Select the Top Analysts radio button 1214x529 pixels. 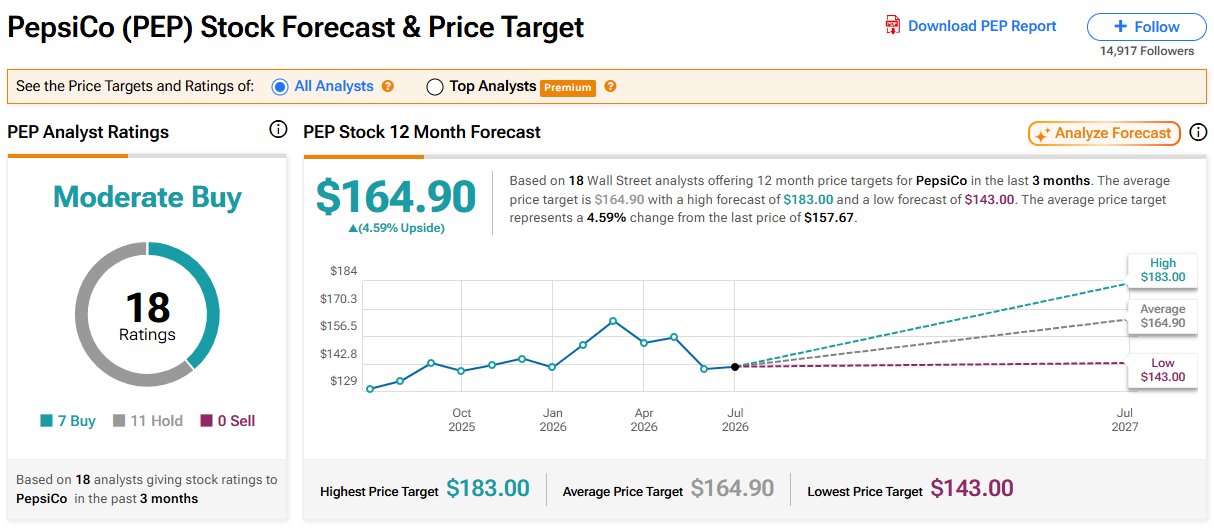pyautogui.click(x=435, y=87)
